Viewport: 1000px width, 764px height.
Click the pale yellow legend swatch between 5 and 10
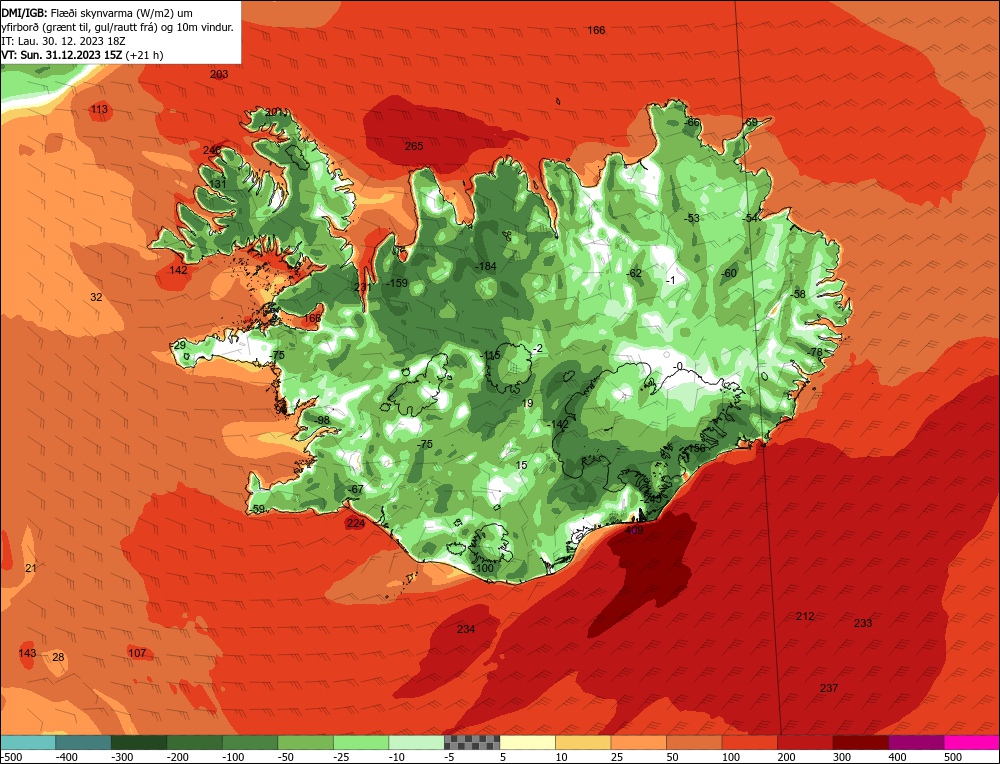pyautogui.click(x=527, y=742)
